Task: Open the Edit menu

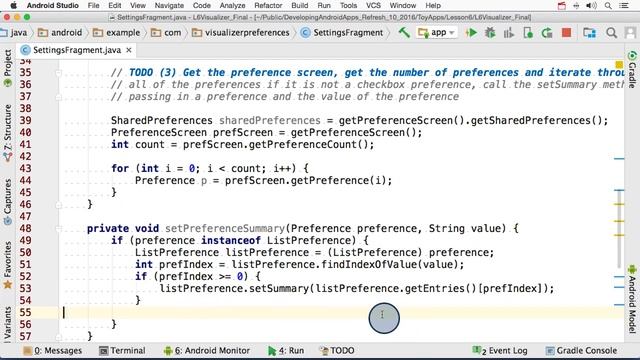Action: [x=115, y=5]
